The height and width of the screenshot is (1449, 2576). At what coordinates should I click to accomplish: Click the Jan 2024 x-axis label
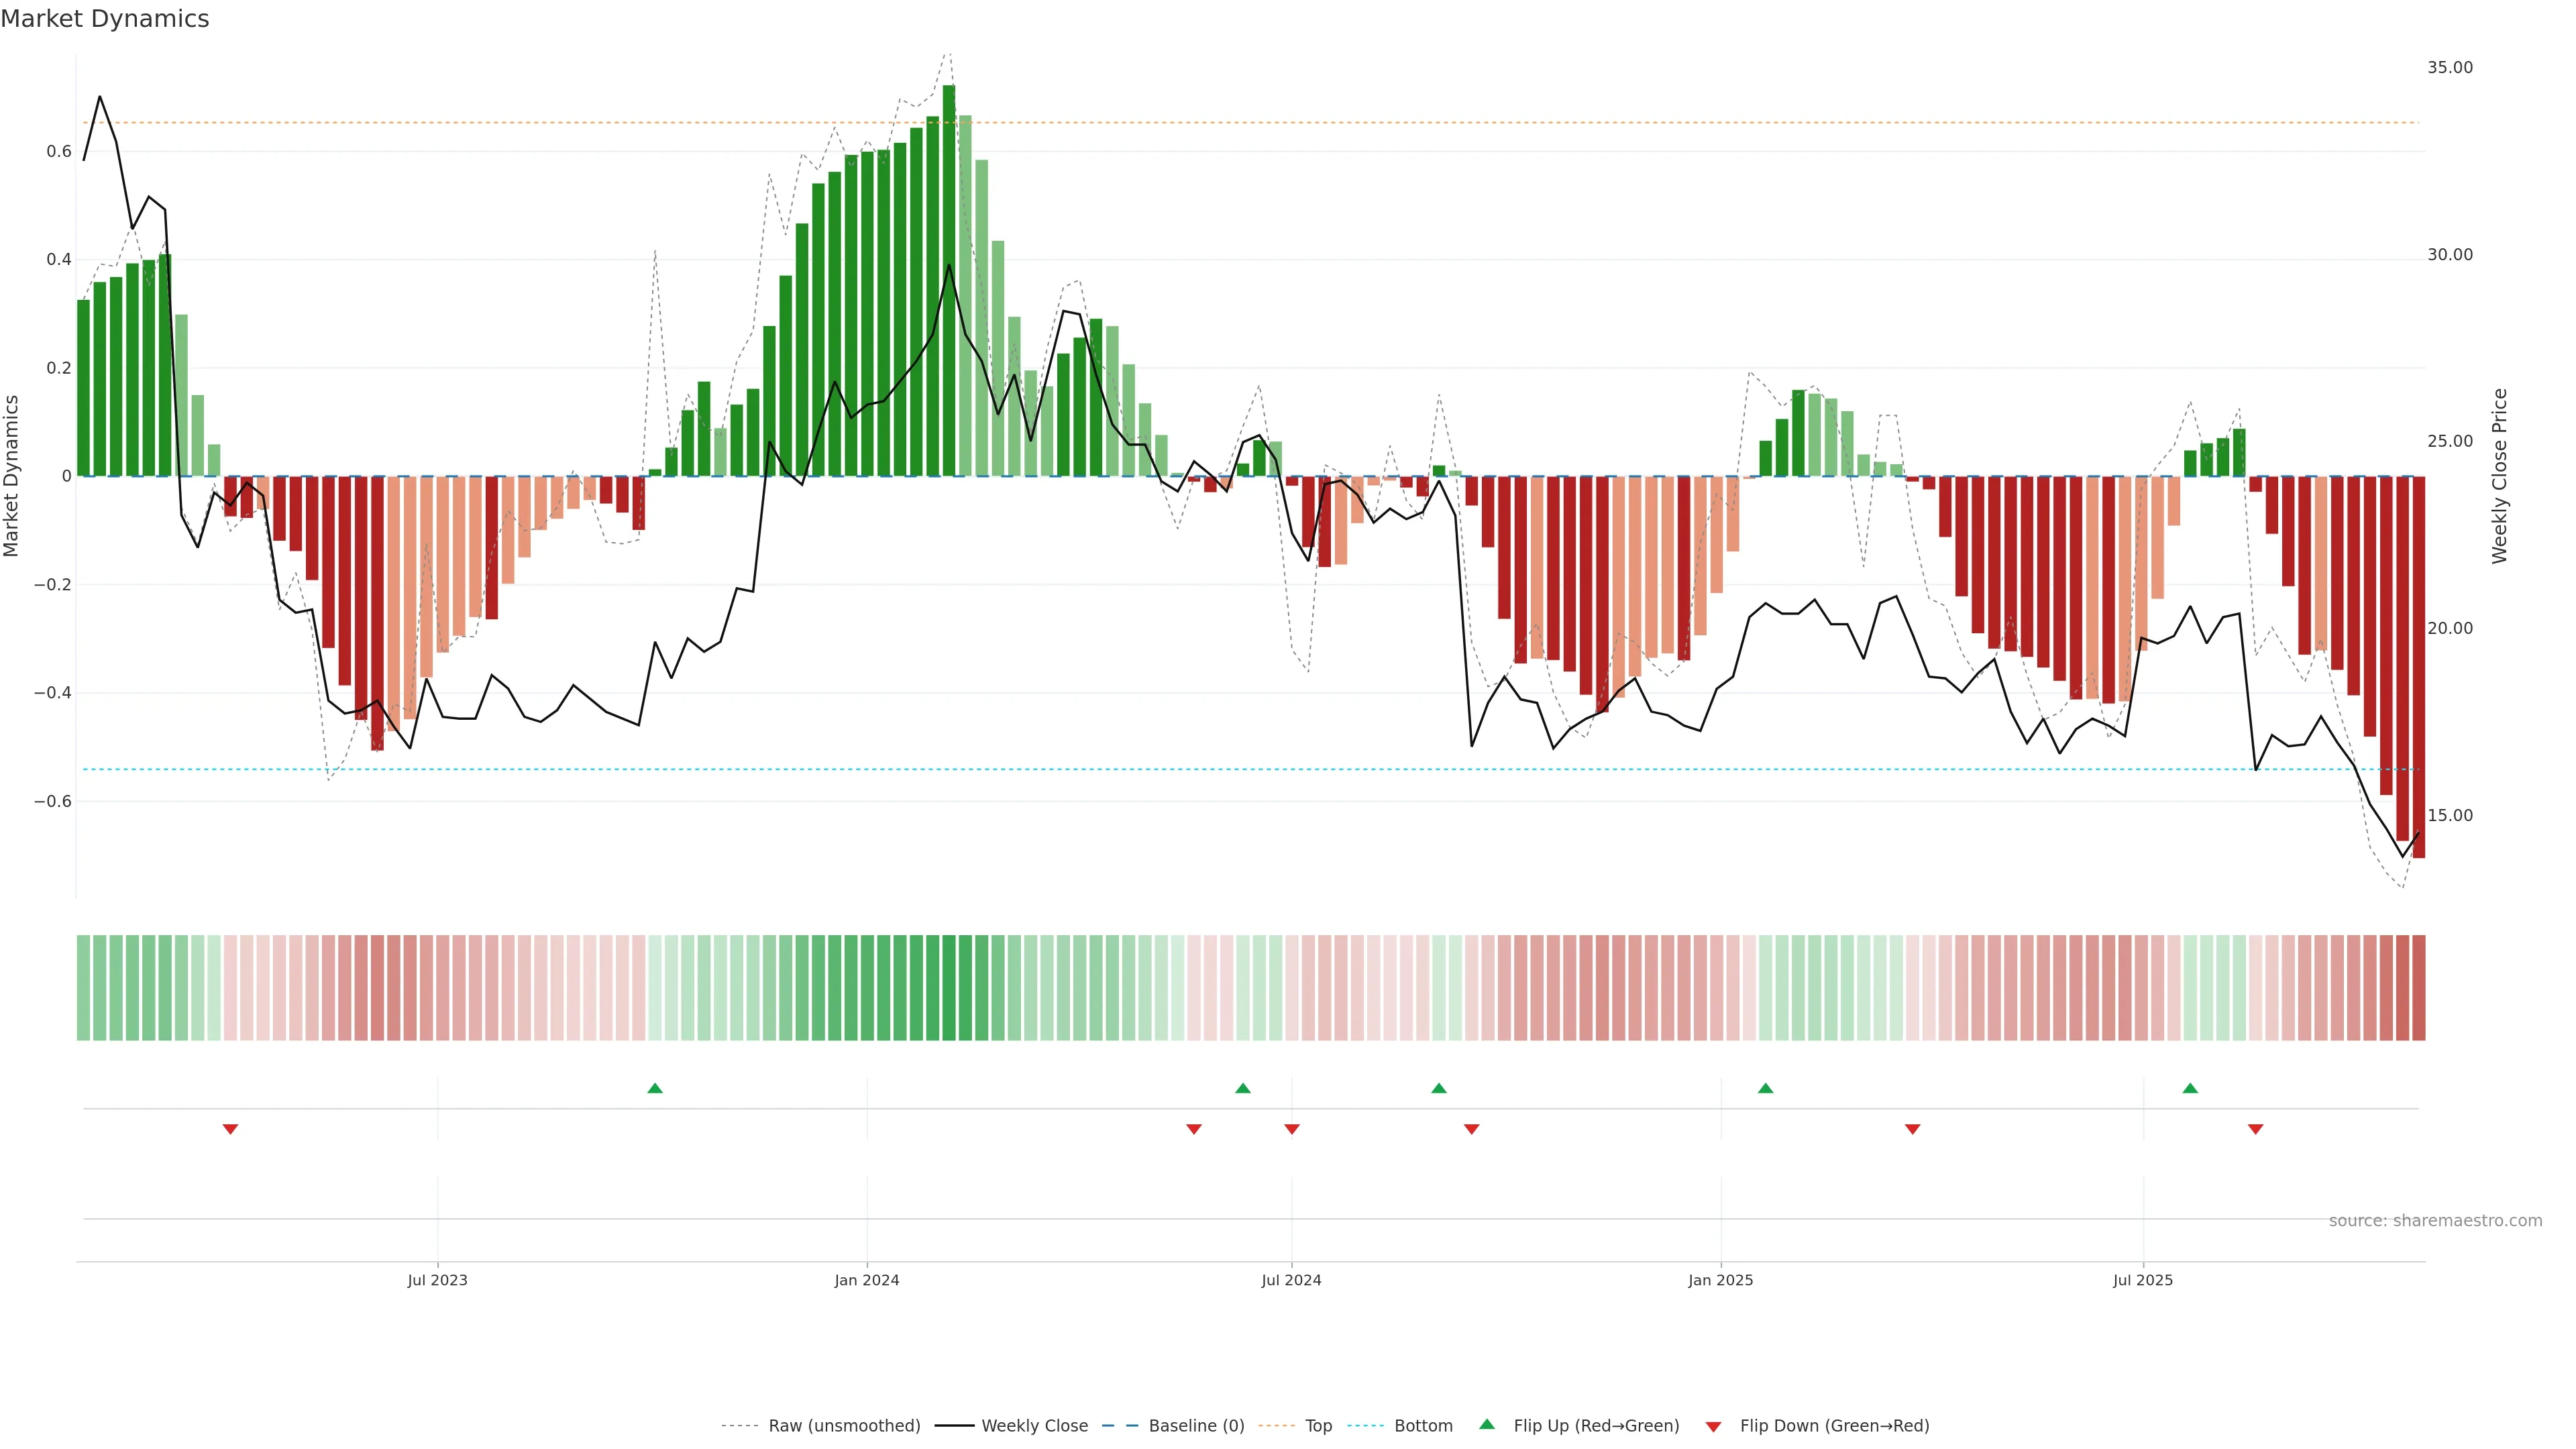(867, 1280)
